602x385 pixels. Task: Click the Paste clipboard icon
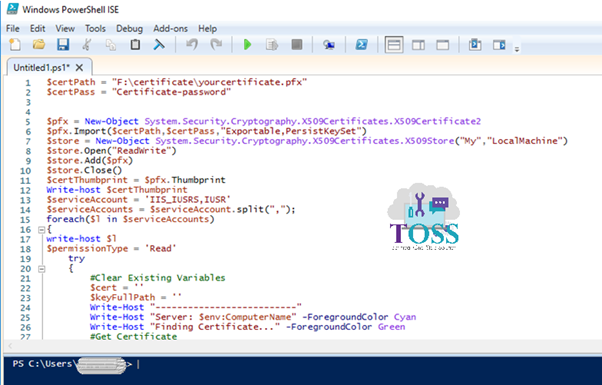point(135,45)
